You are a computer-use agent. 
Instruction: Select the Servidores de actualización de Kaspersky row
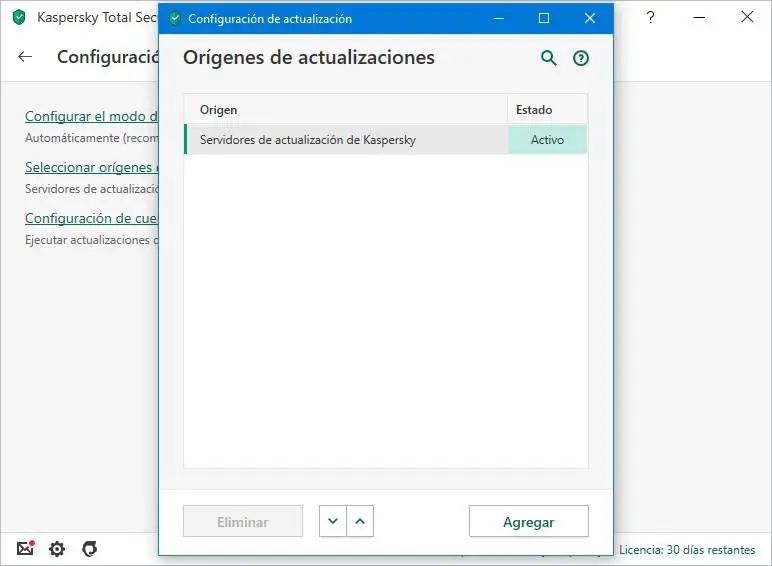coord(386,140)
